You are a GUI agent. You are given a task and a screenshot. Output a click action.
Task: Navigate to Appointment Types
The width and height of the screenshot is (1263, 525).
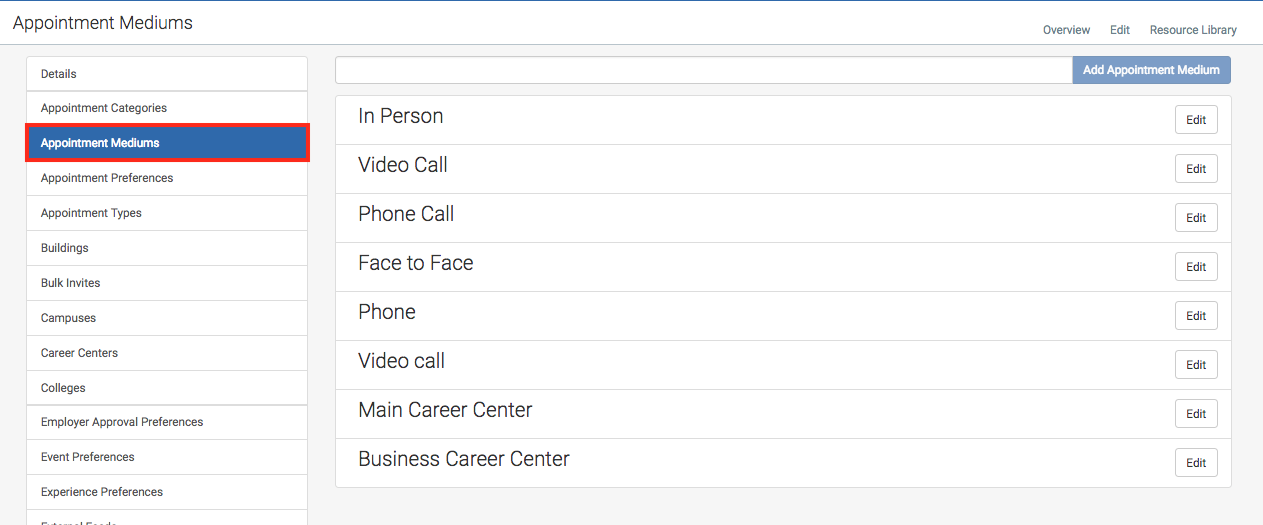click(167, 213)
